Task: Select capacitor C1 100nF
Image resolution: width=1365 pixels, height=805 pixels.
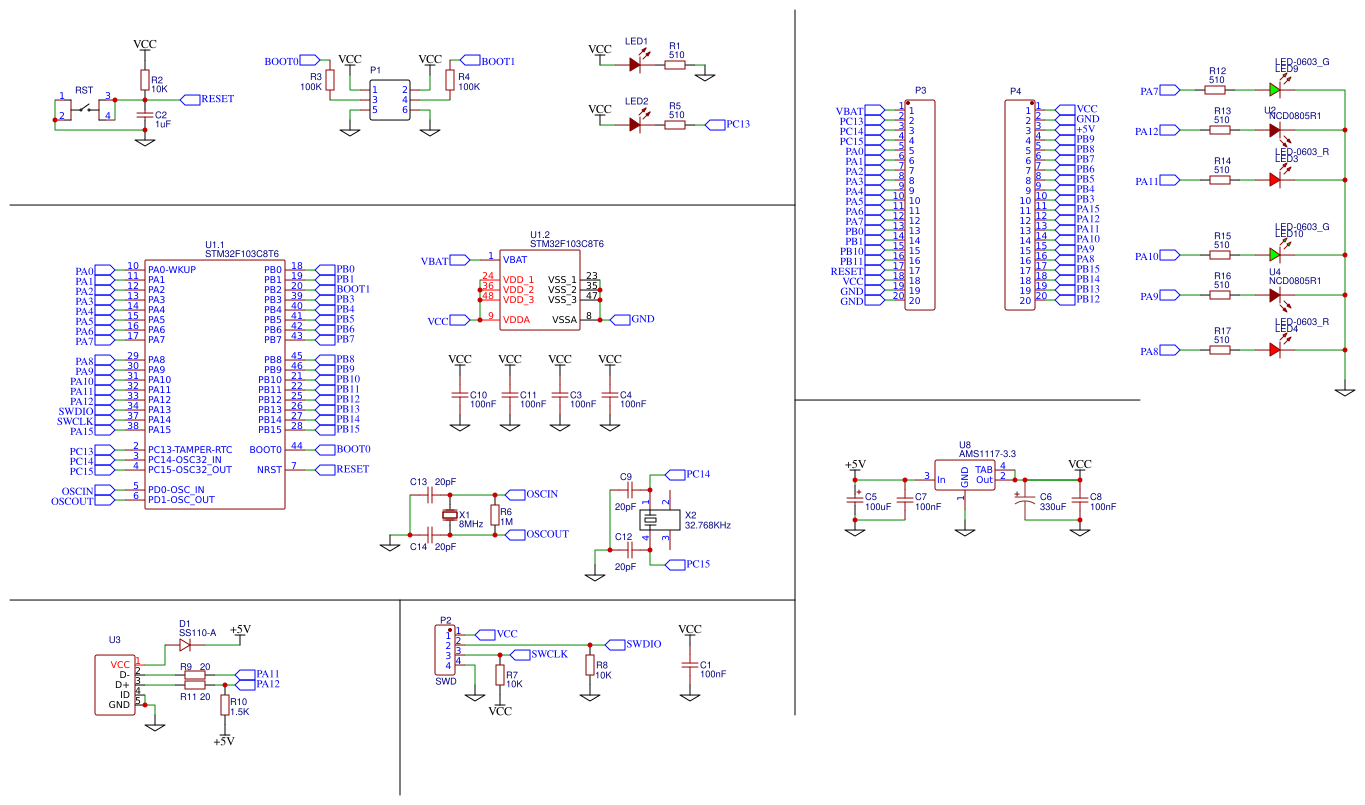Action: pyautogui.click(x=690, y=666)
